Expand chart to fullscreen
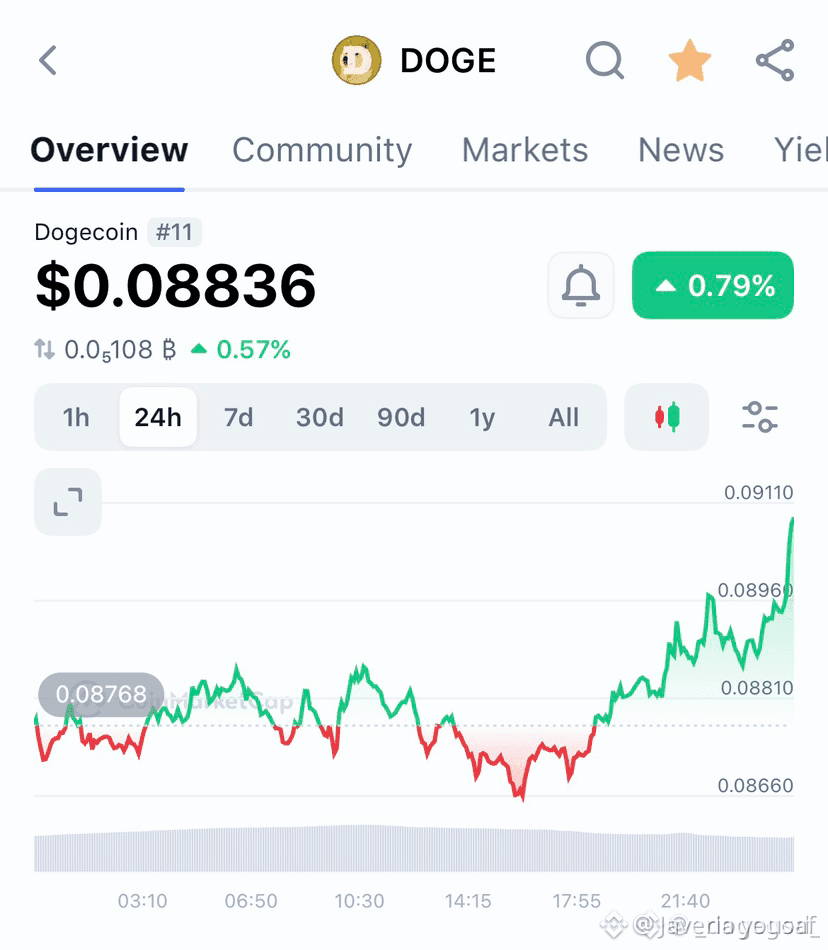The width and height of the screenshot is (828, 950). (x=68, y=502)
